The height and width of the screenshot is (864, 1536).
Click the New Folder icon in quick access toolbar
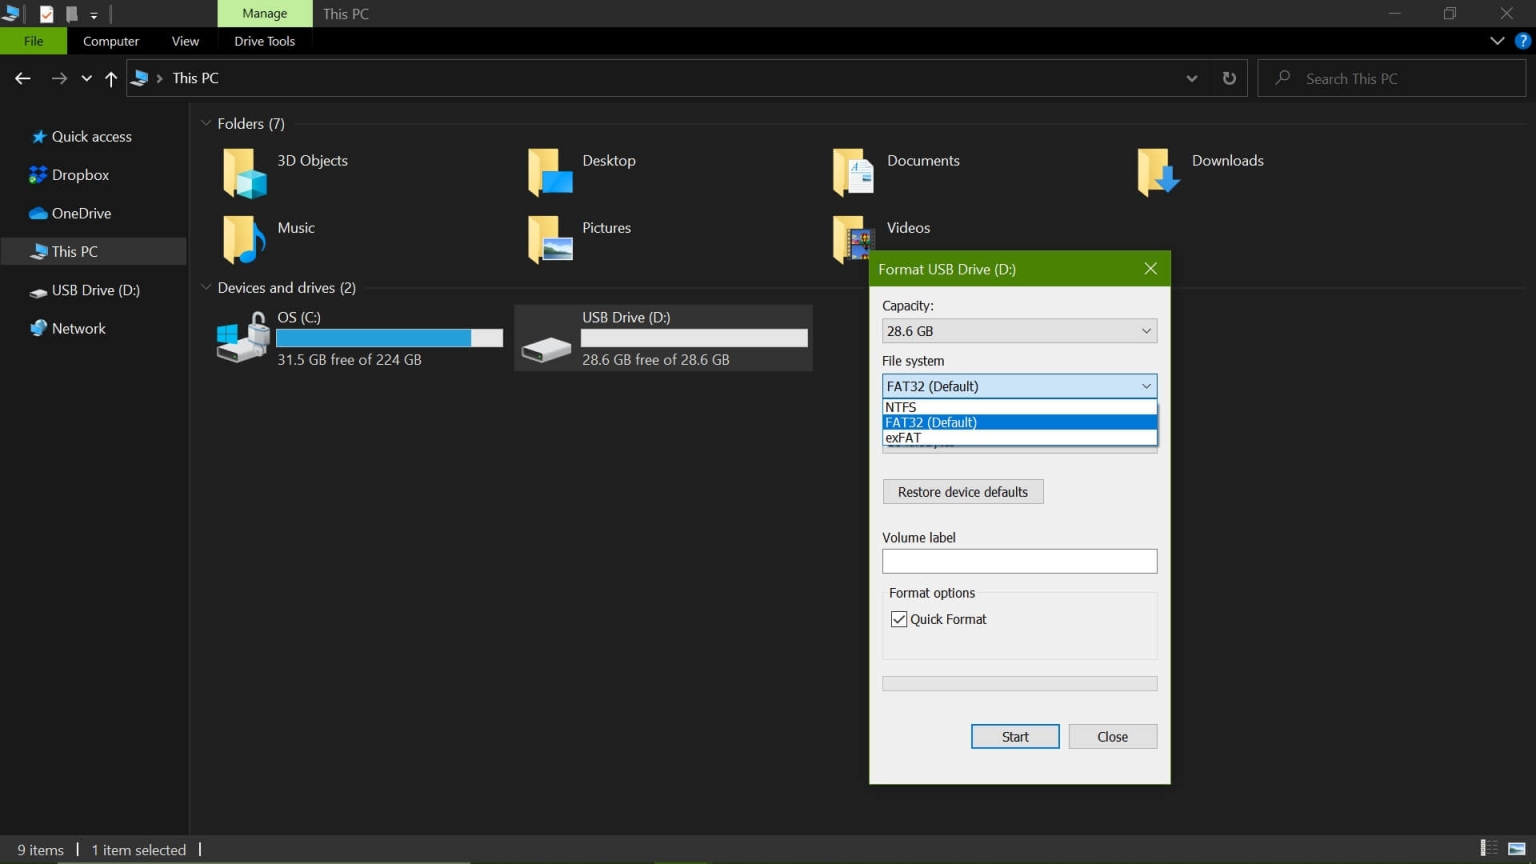(72, 14)
